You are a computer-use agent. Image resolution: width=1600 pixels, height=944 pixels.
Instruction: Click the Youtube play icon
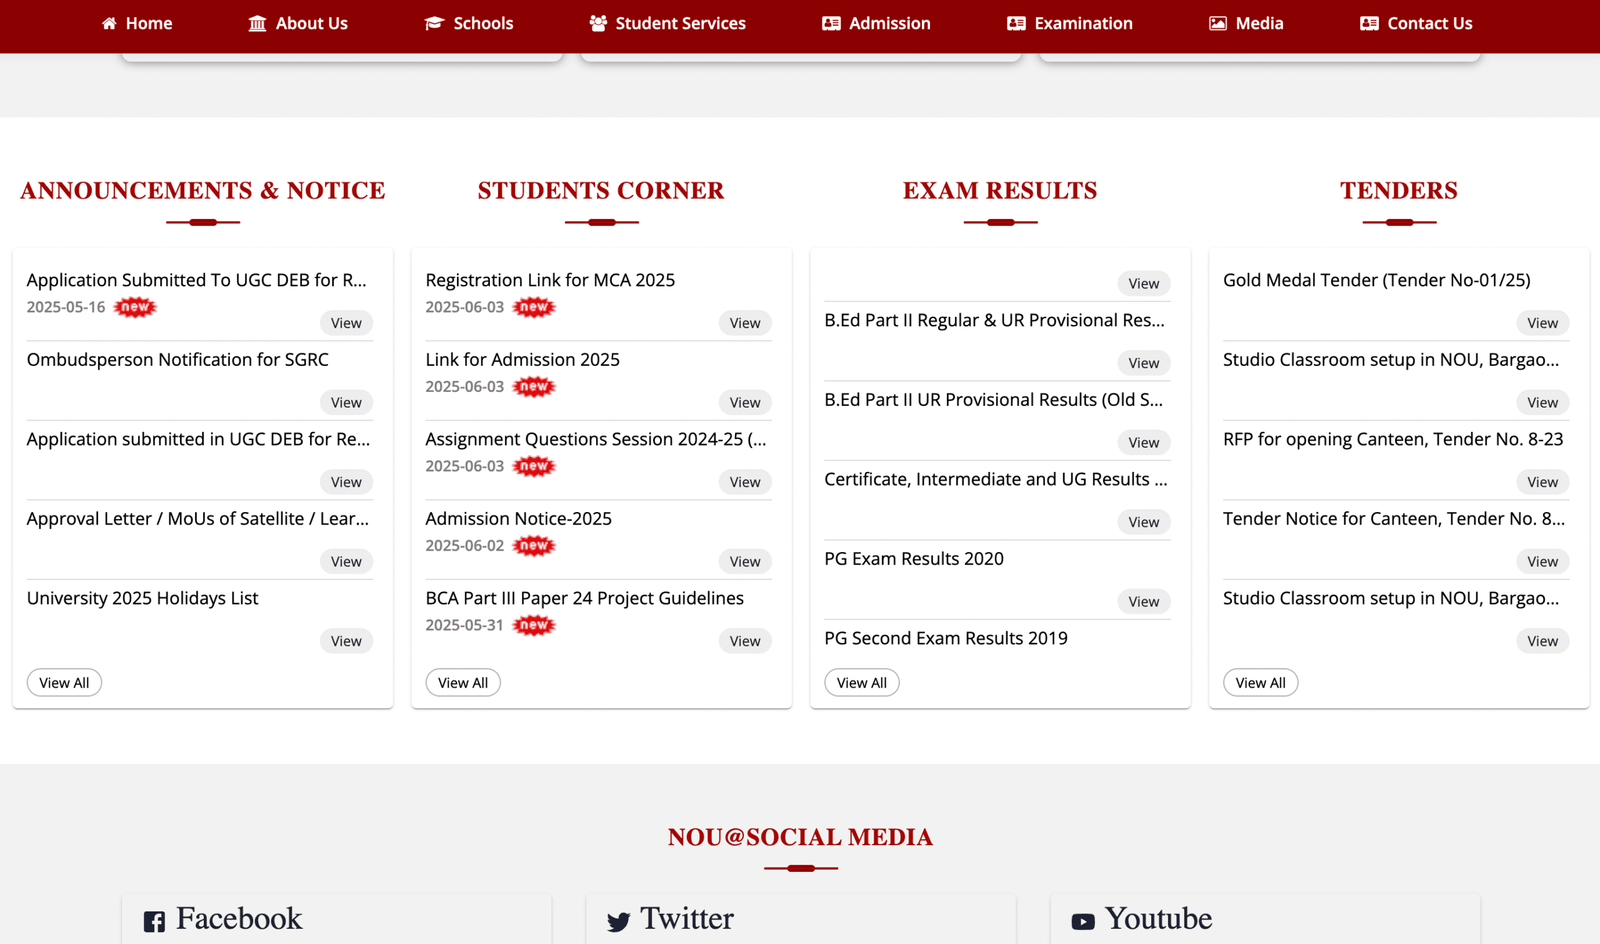pyautogui.click(x=1083, y=921)
